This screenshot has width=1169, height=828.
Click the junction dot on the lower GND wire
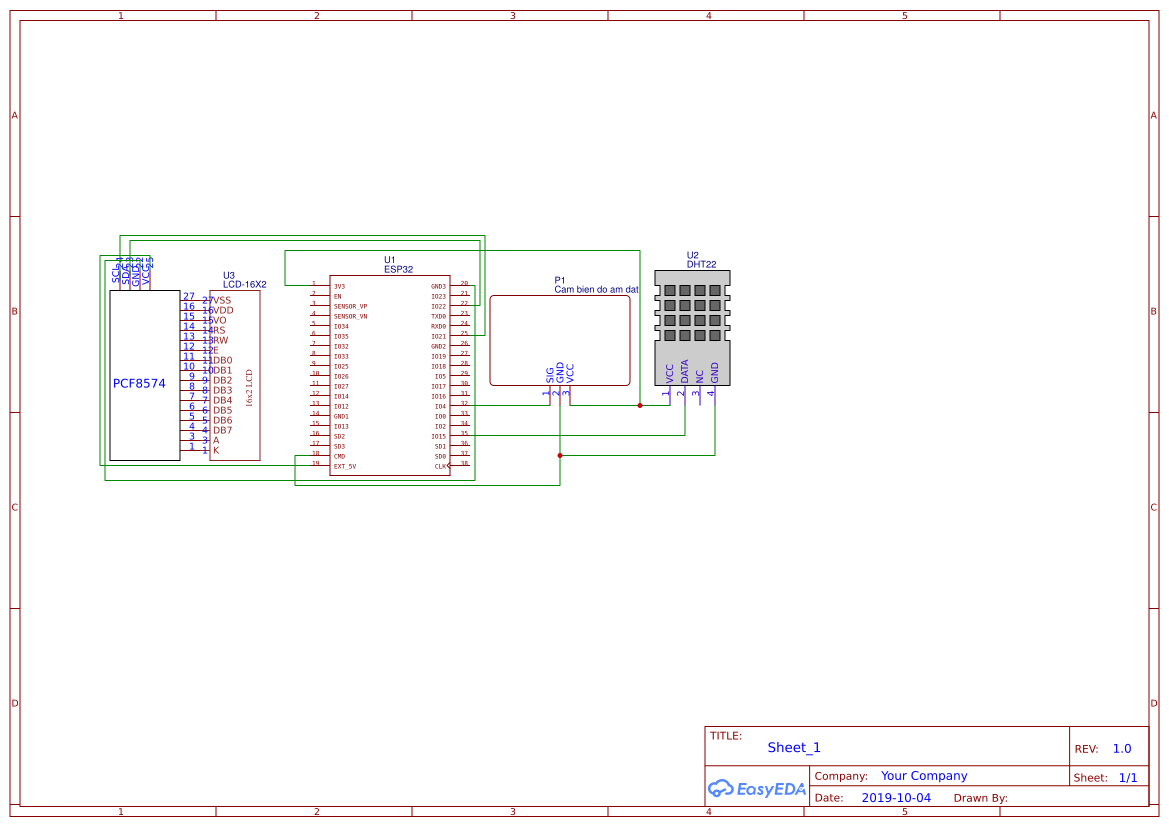[x=558, y=453]
